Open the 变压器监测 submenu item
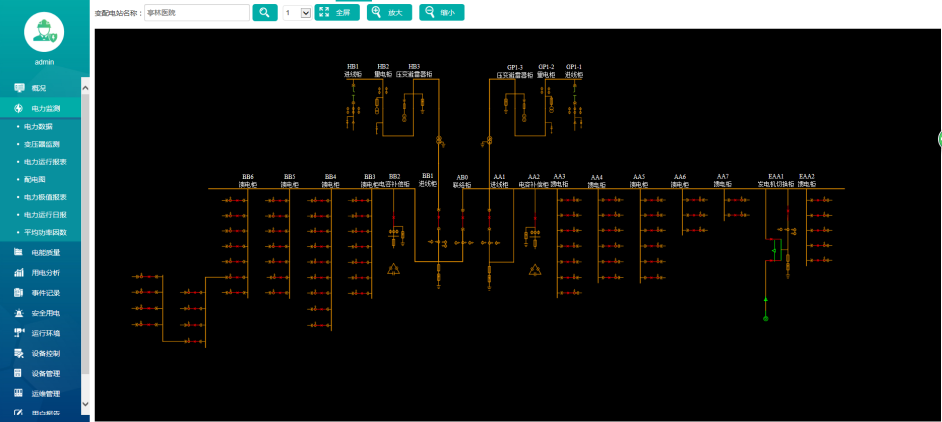Image resolution: width=942 pixels, height=422 pixels. coord(42,144)
